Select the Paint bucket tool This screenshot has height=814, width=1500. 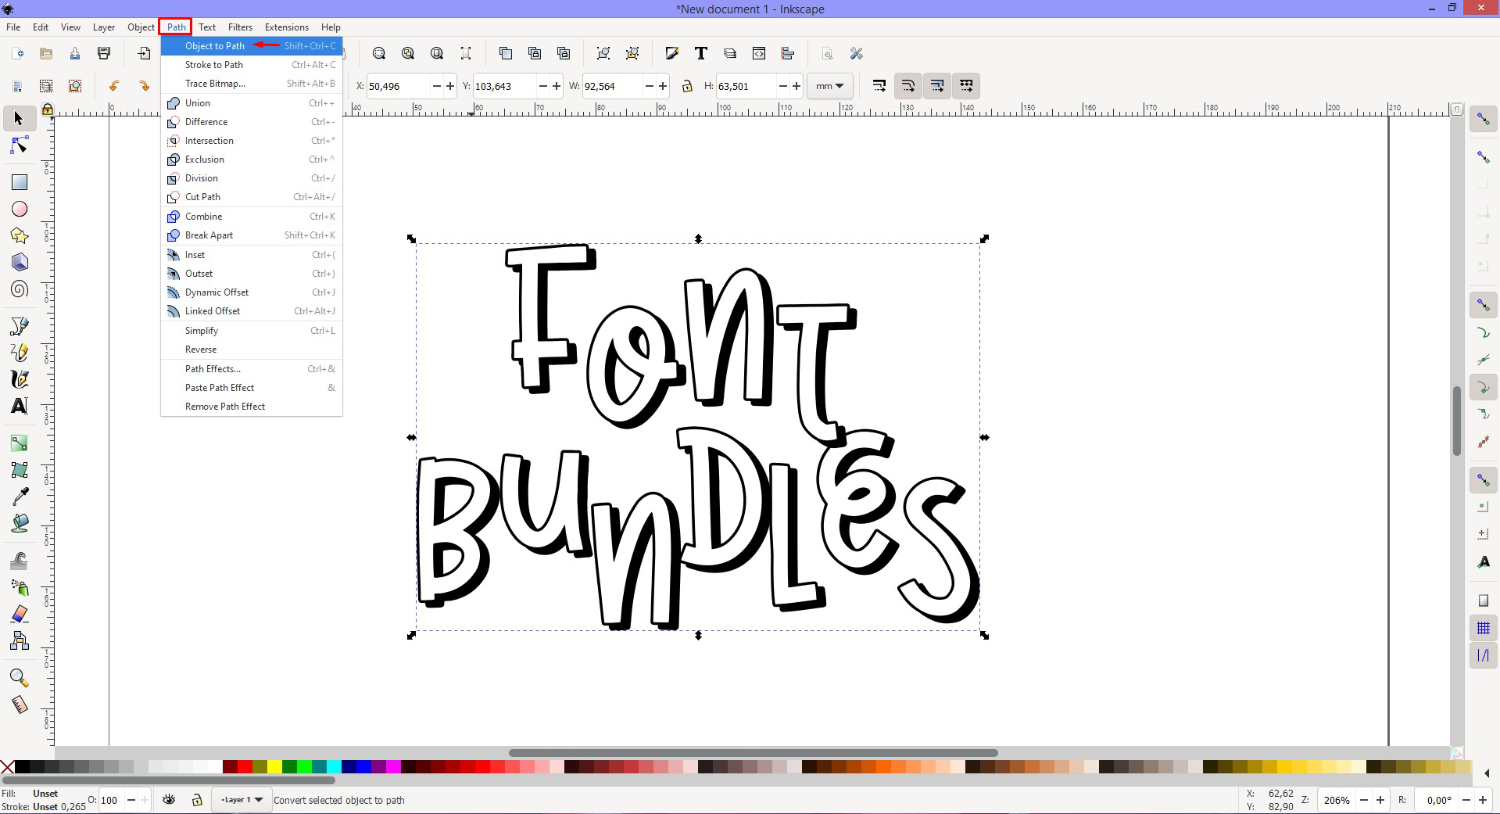pyautogui.click(x=18, y=523)
